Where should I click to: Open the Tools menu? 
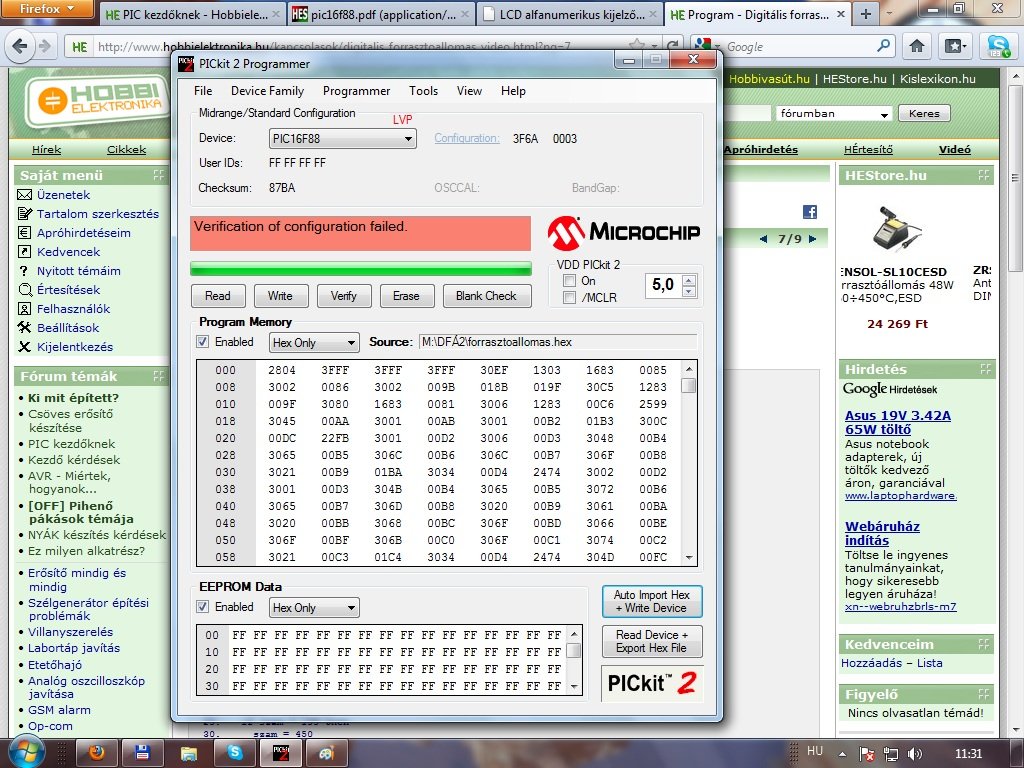[x=423, y=91]
